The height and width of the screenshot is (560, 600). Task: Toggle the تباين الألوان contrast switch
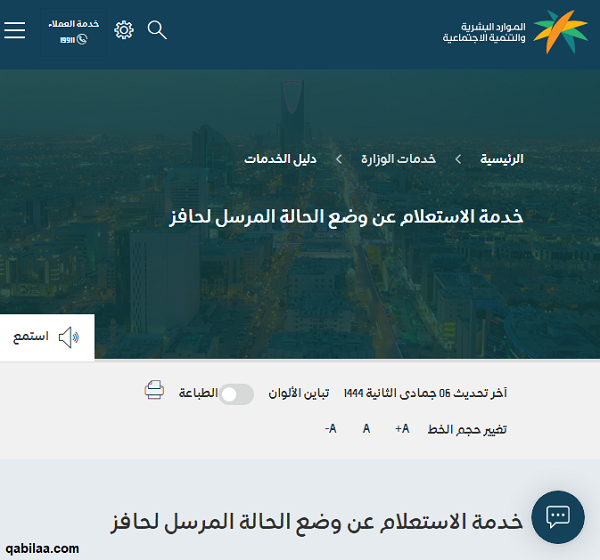(x=236, y=394)
